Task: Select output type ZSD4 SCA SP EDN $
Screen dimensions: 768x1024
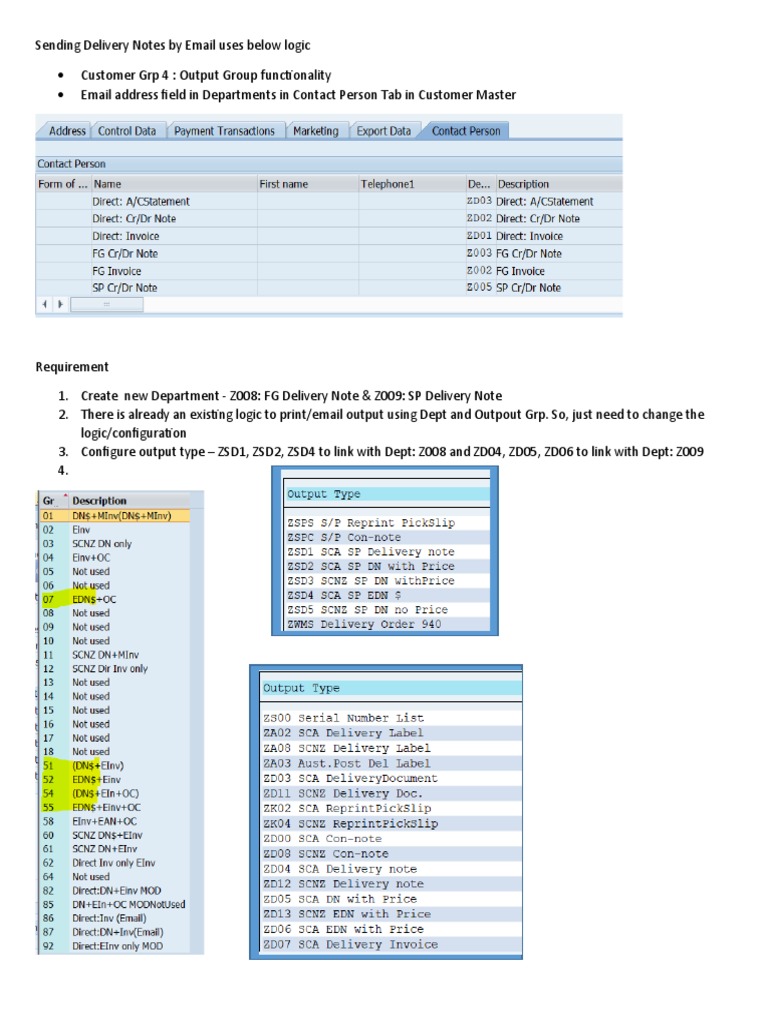Action: tap(387, 595)
